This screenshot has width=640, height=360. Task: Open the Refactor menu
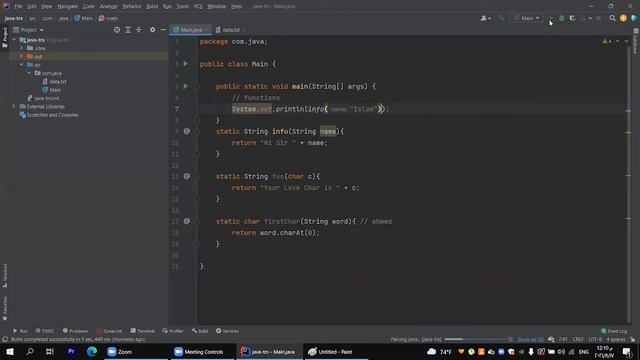[132, 6]
